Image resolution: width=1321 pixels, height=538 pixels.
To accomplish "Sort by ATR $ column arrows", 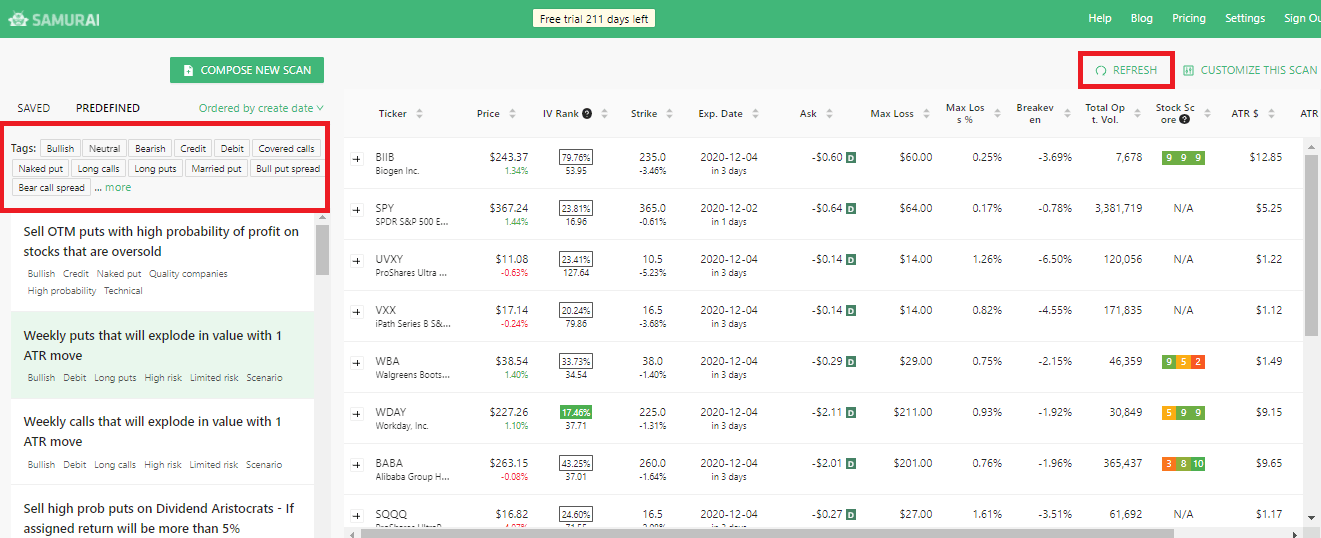I will tap(1271, 114).
